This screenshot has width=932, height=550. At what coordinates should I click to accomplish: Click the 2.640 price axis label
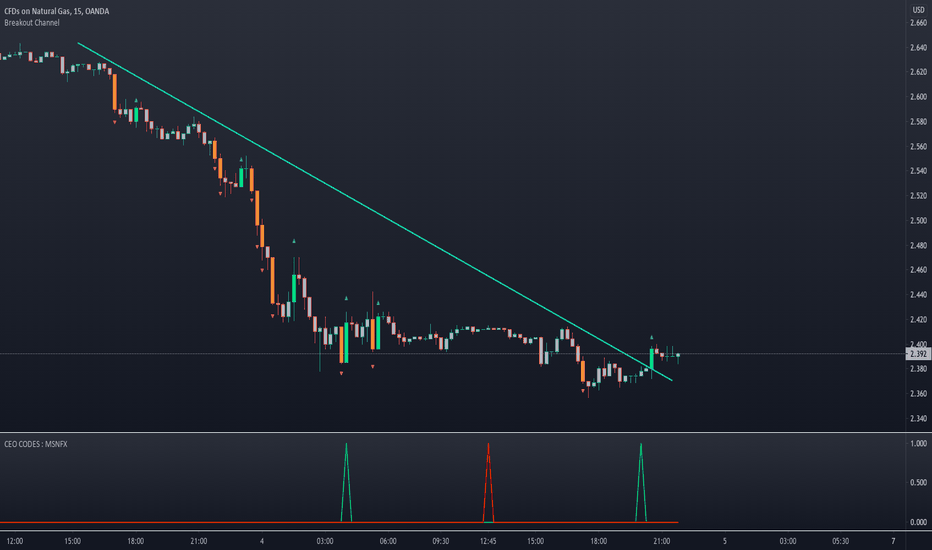pyautogui.click(x=918, y=48)
